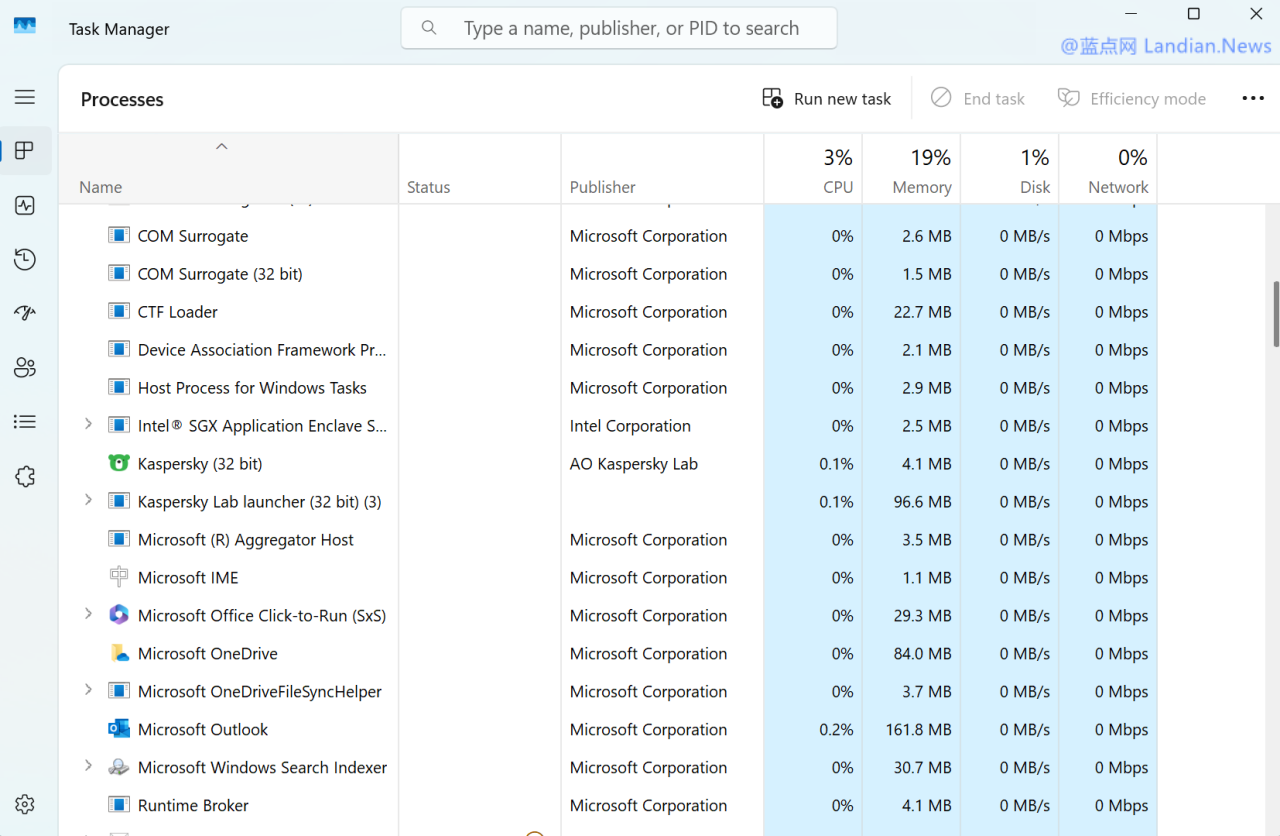
Task: Expand Microsoft Office Click-to-Run (SxS) group
Action: (x=88, y=614)
